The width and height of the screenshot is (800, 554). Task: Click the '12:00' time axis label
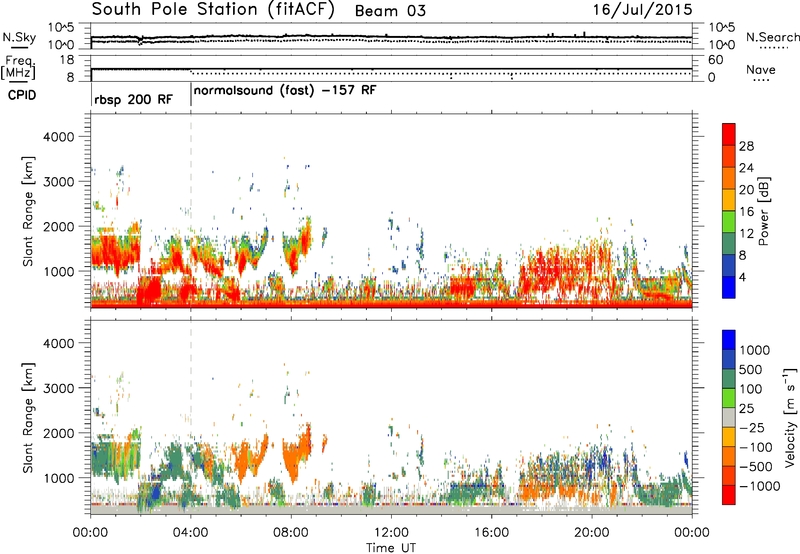click(x=391, y=533)
